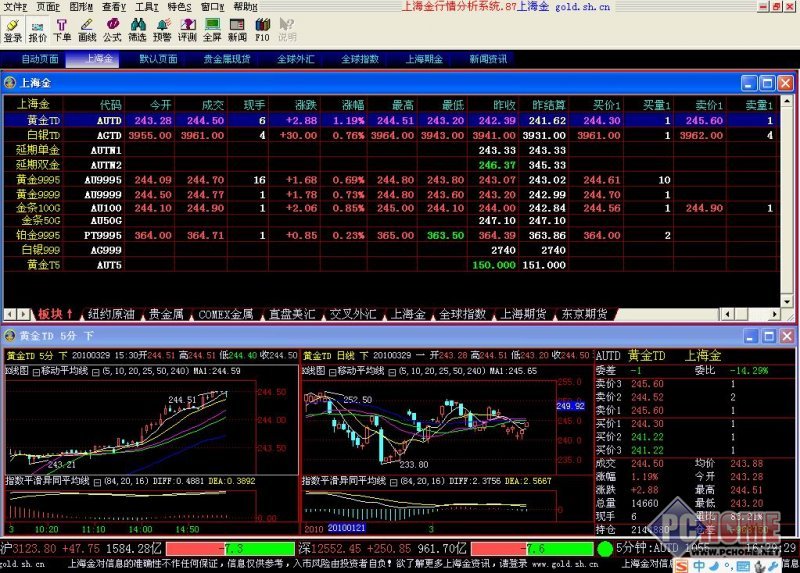The height and width of the screenshot is (573, 800).
Task: Open the 新闻 news toolbar icon
Action: 237,28
